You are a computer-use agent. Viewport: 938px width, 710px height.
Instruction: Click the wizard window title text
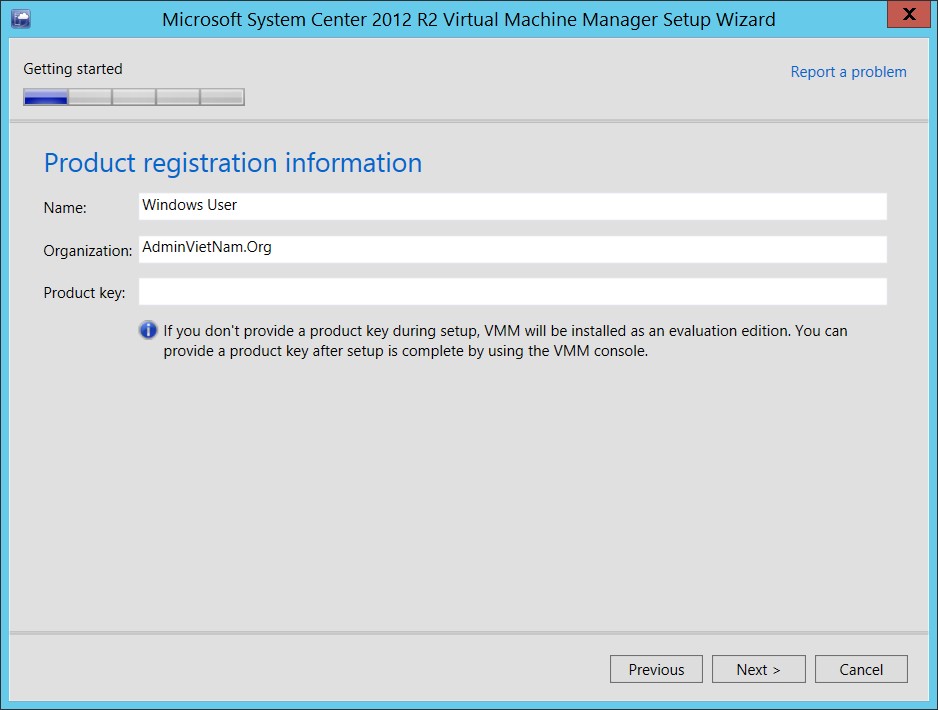(468, 20)
